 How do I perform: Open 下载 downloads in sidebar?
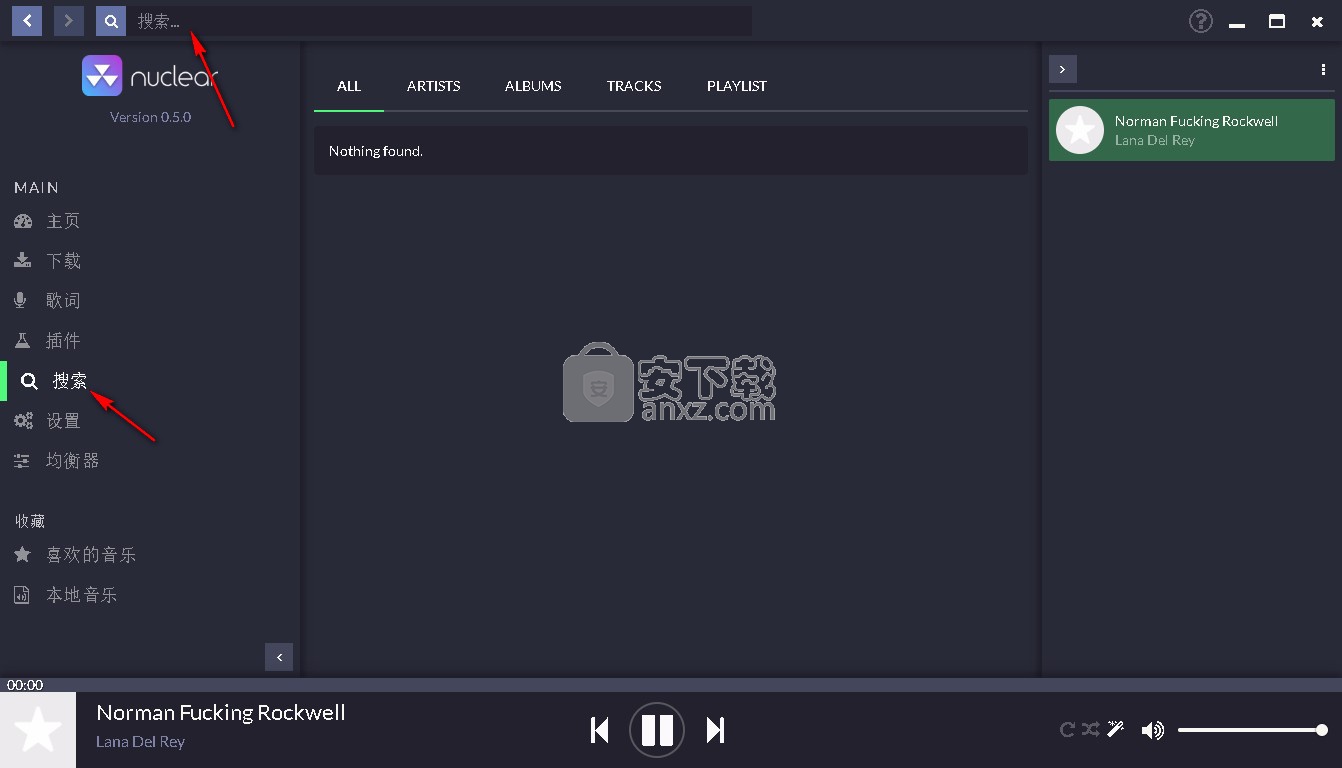point(47,261)
